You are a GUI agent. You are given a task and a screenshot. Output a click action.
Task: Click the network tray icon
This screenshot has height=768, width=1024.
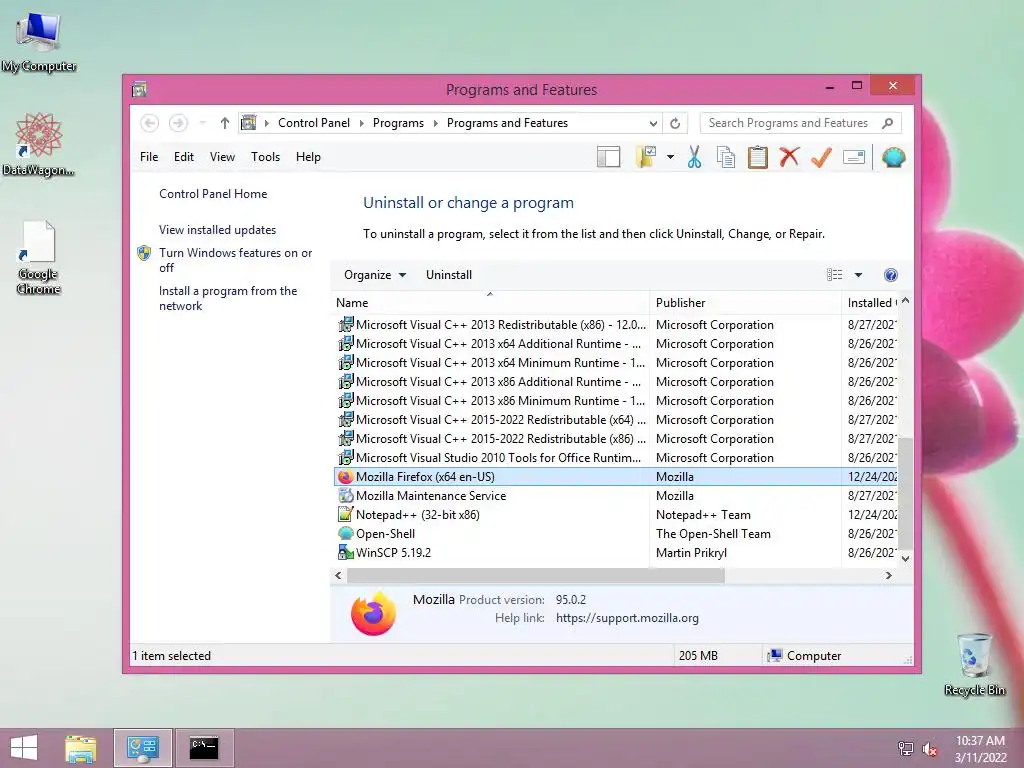906,748
